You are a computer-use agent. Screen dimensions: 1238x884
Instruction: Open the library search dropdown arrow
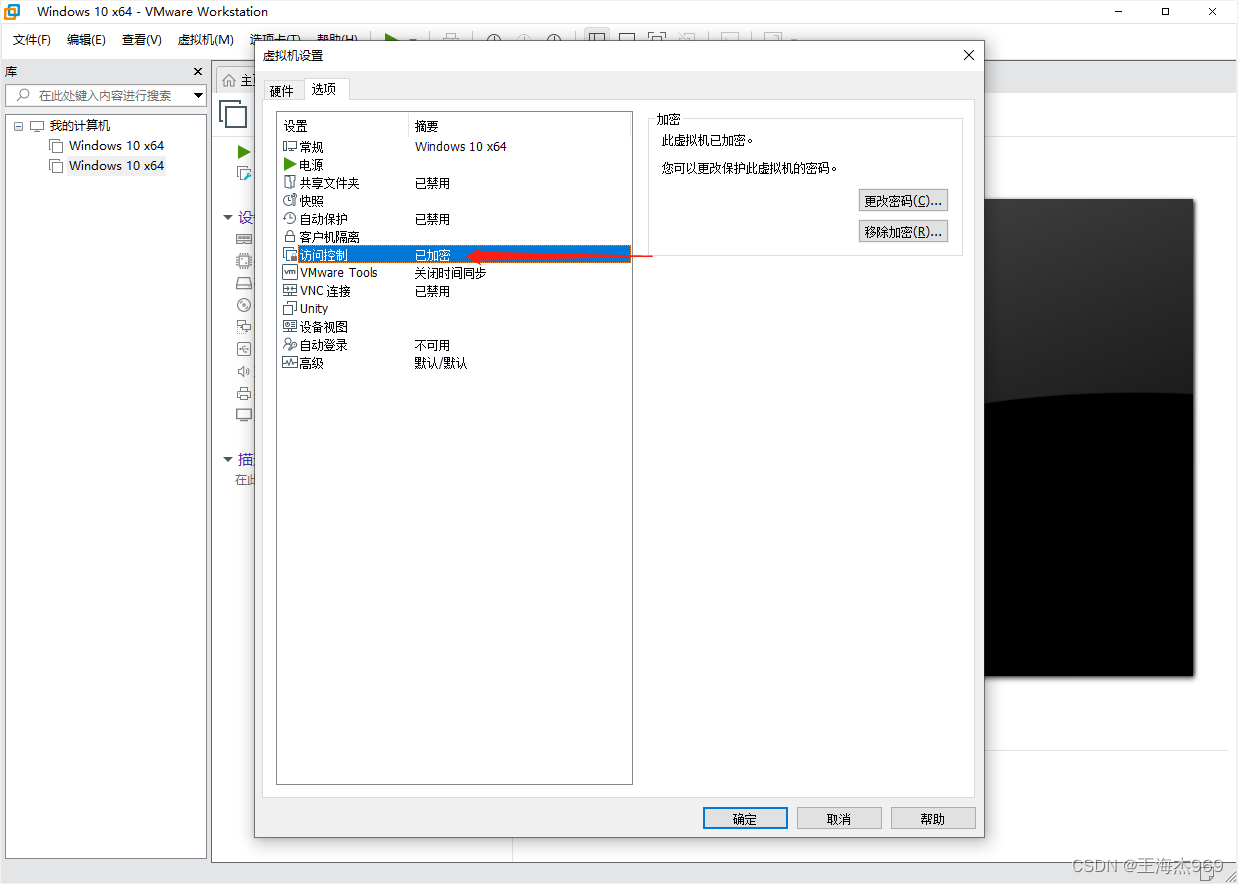198,95
